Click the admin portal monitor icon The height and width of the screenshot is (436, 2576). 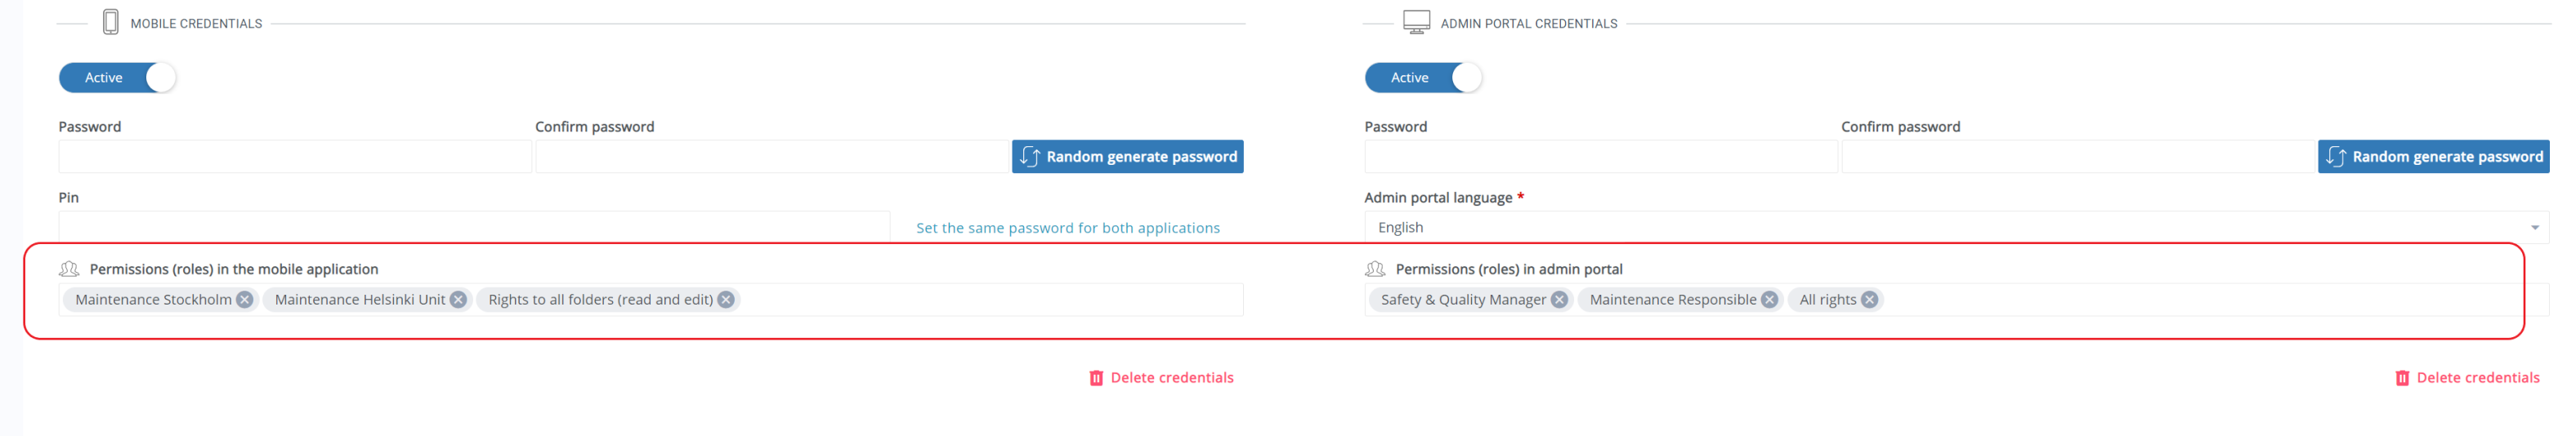(1416, 22)
